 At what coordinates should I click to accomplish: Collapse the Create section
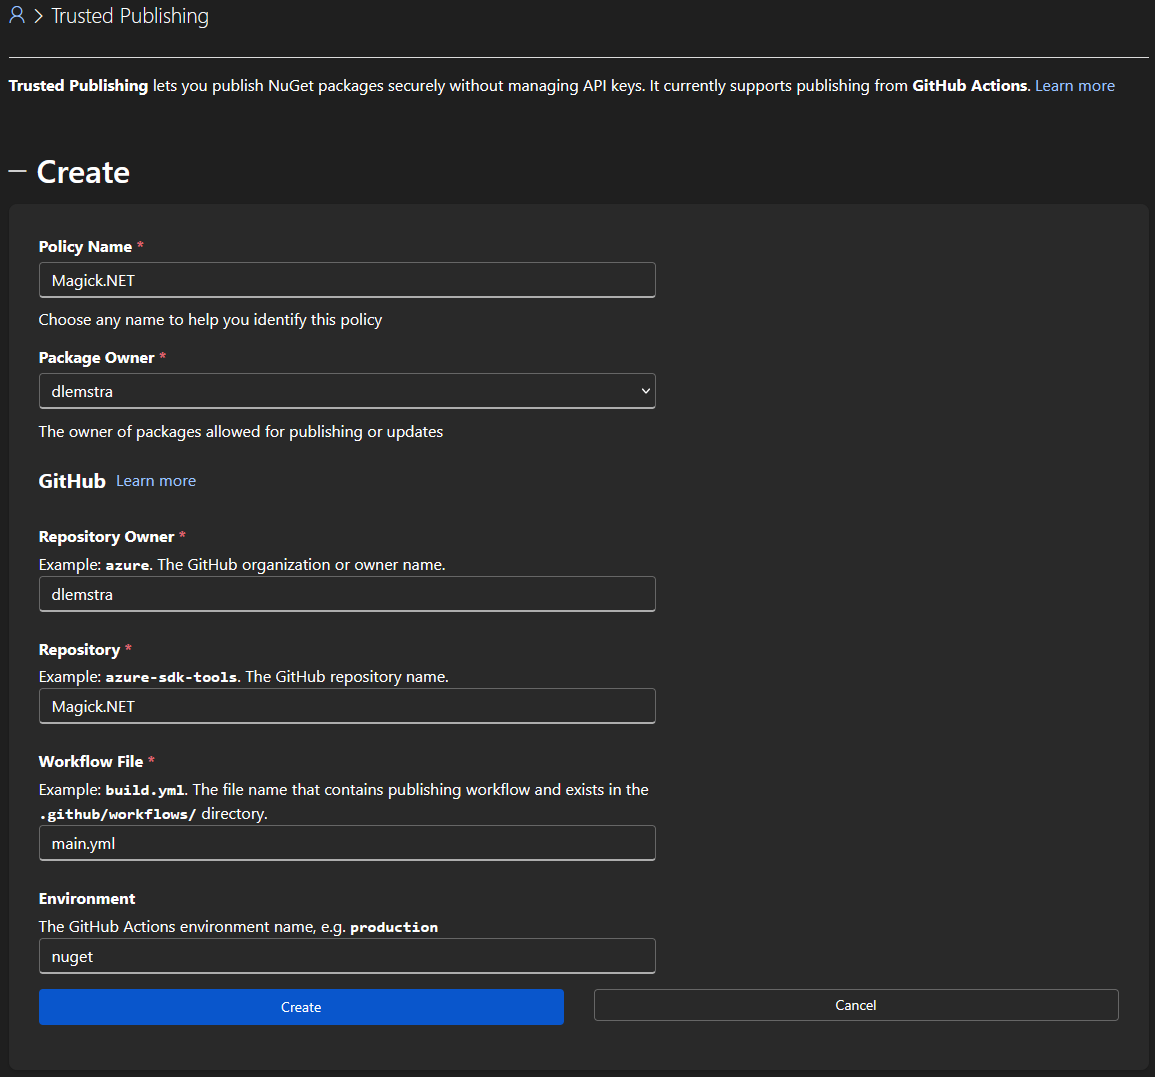[x=15, y=171]
